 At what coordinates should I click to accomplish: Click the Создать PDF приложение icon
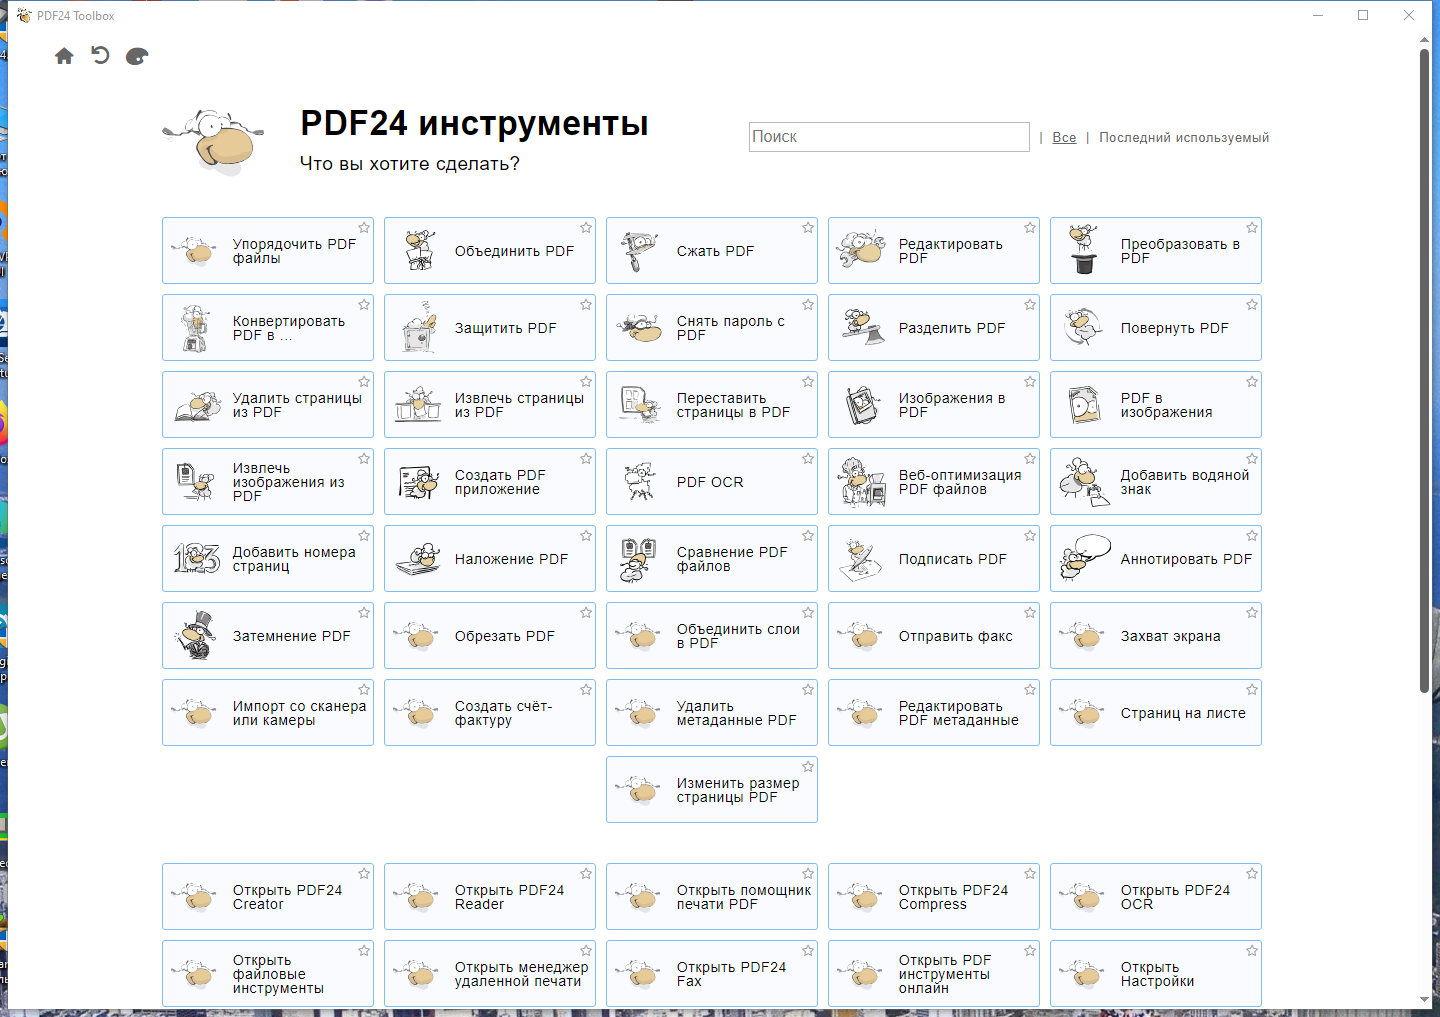tap(419, 482)
